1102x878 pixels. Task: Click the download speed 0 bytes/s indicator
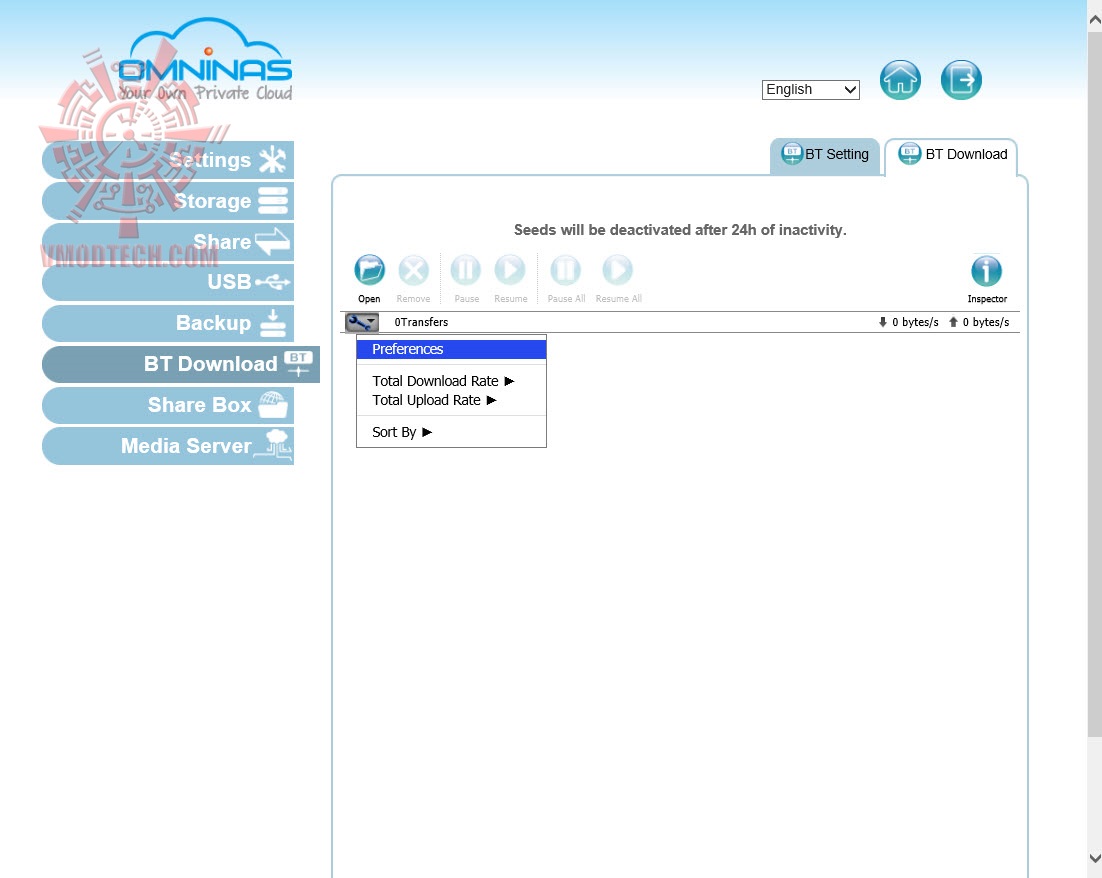(x=908, y=322)
